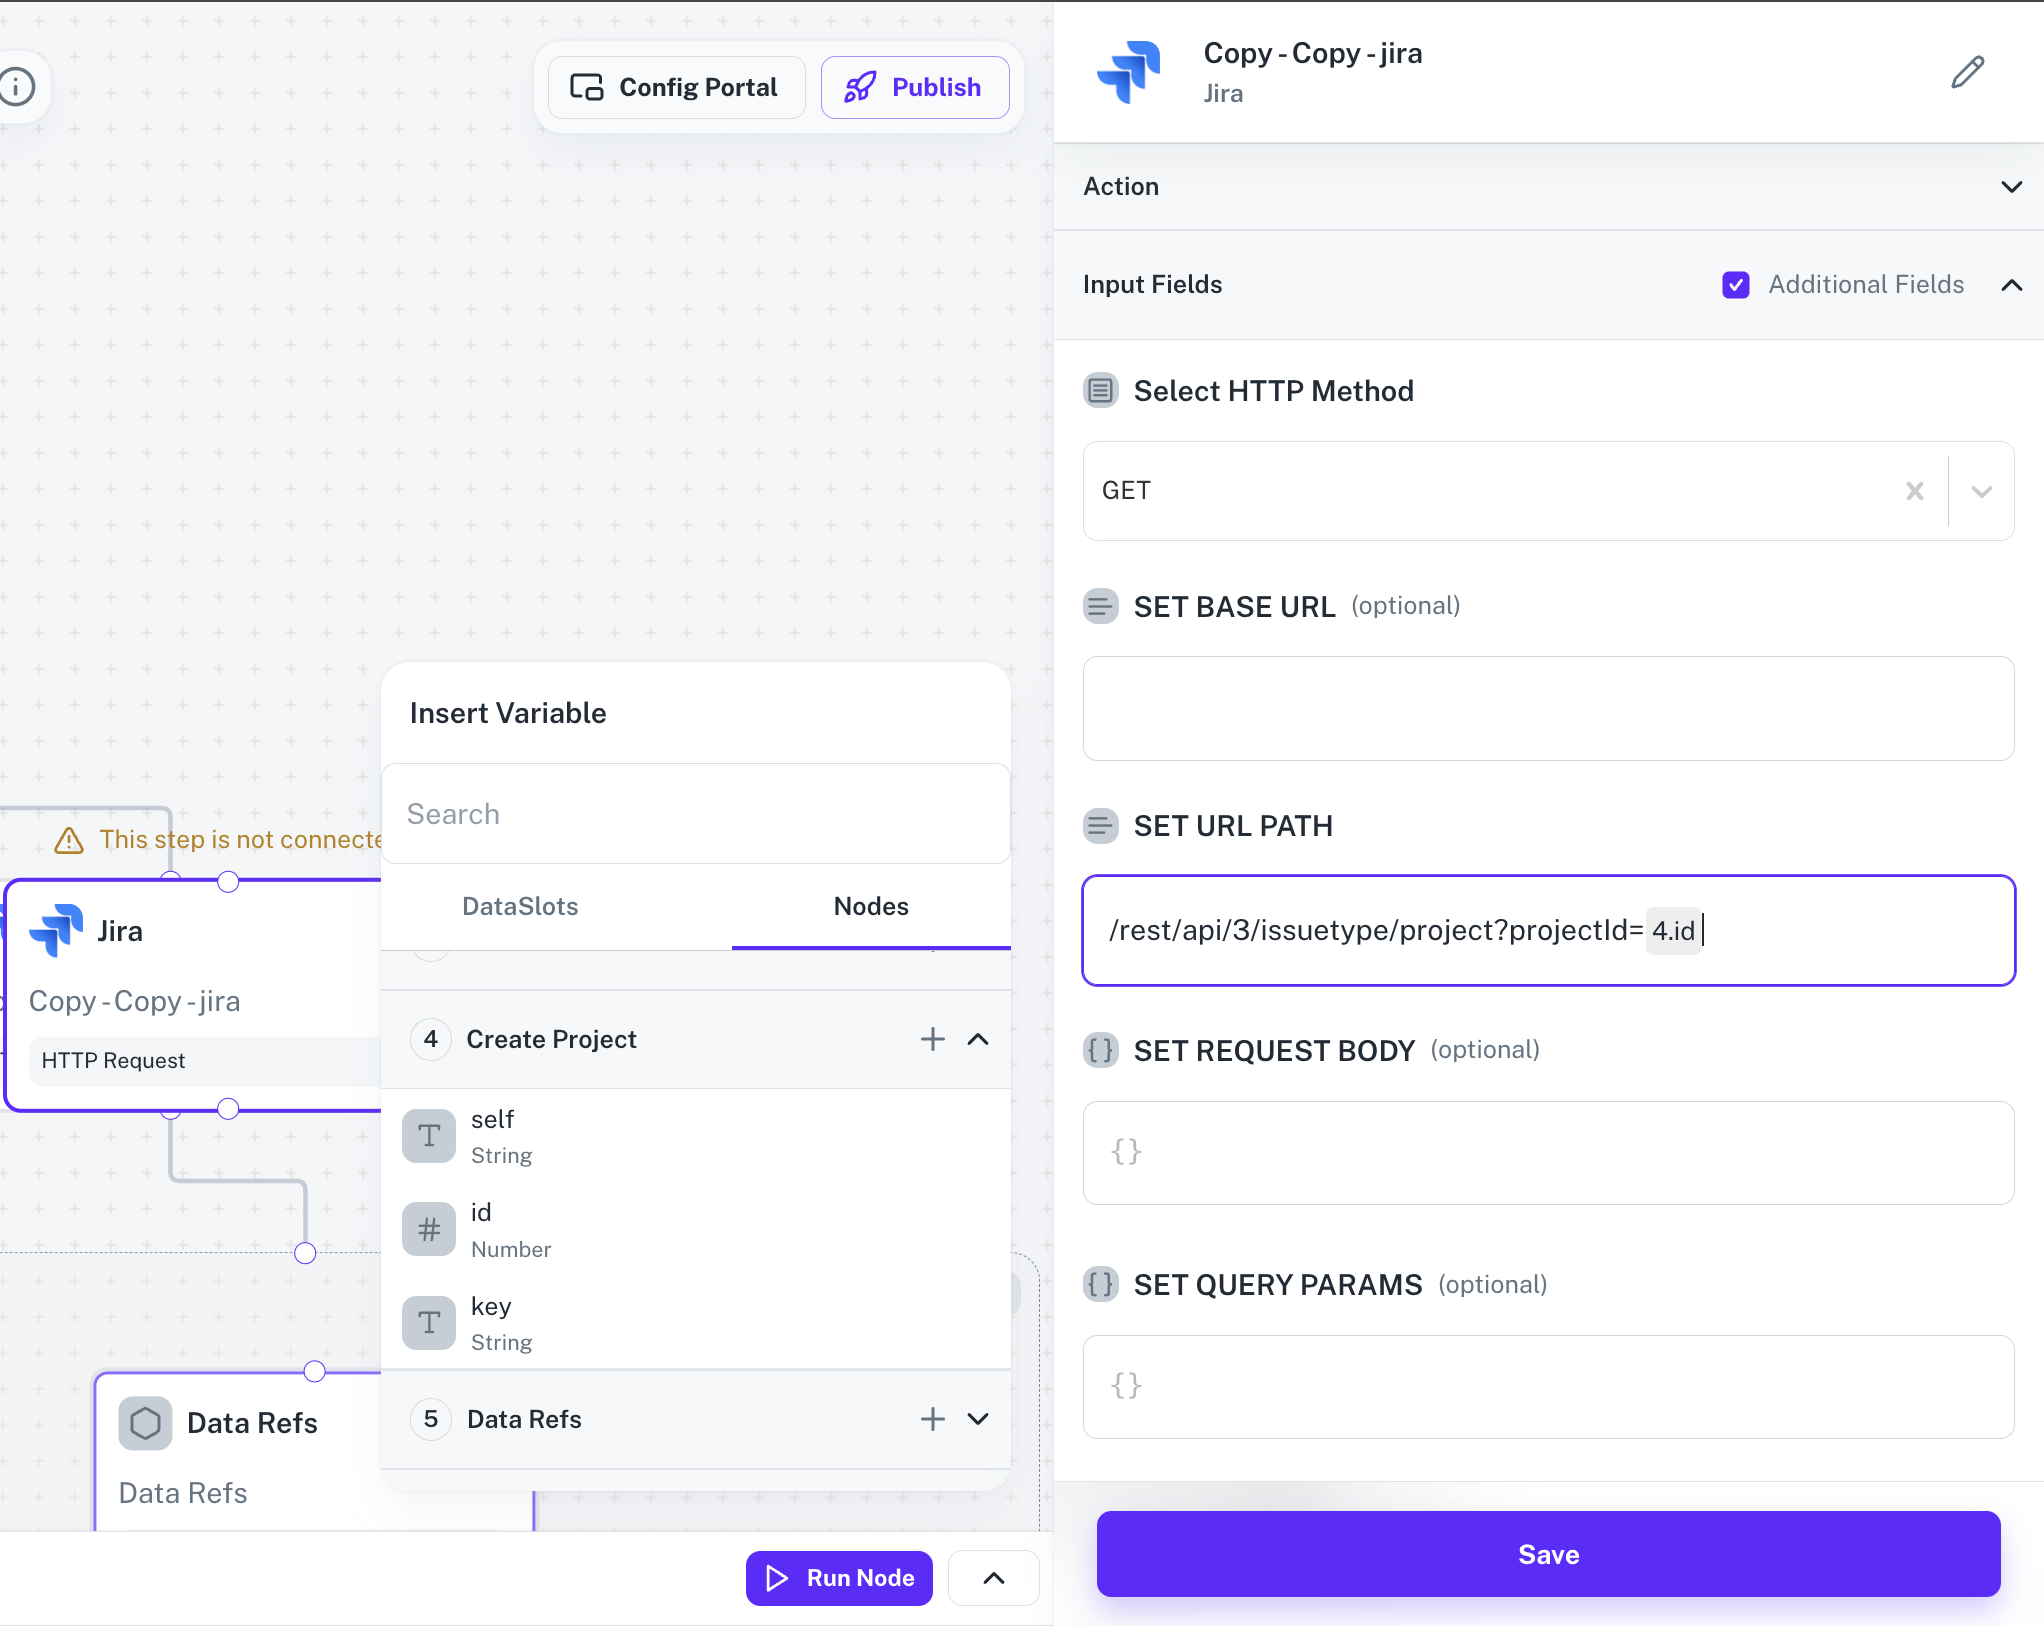Click the Jira logo in the panel header
2044x1626 pixels.
click(1130, 71)
